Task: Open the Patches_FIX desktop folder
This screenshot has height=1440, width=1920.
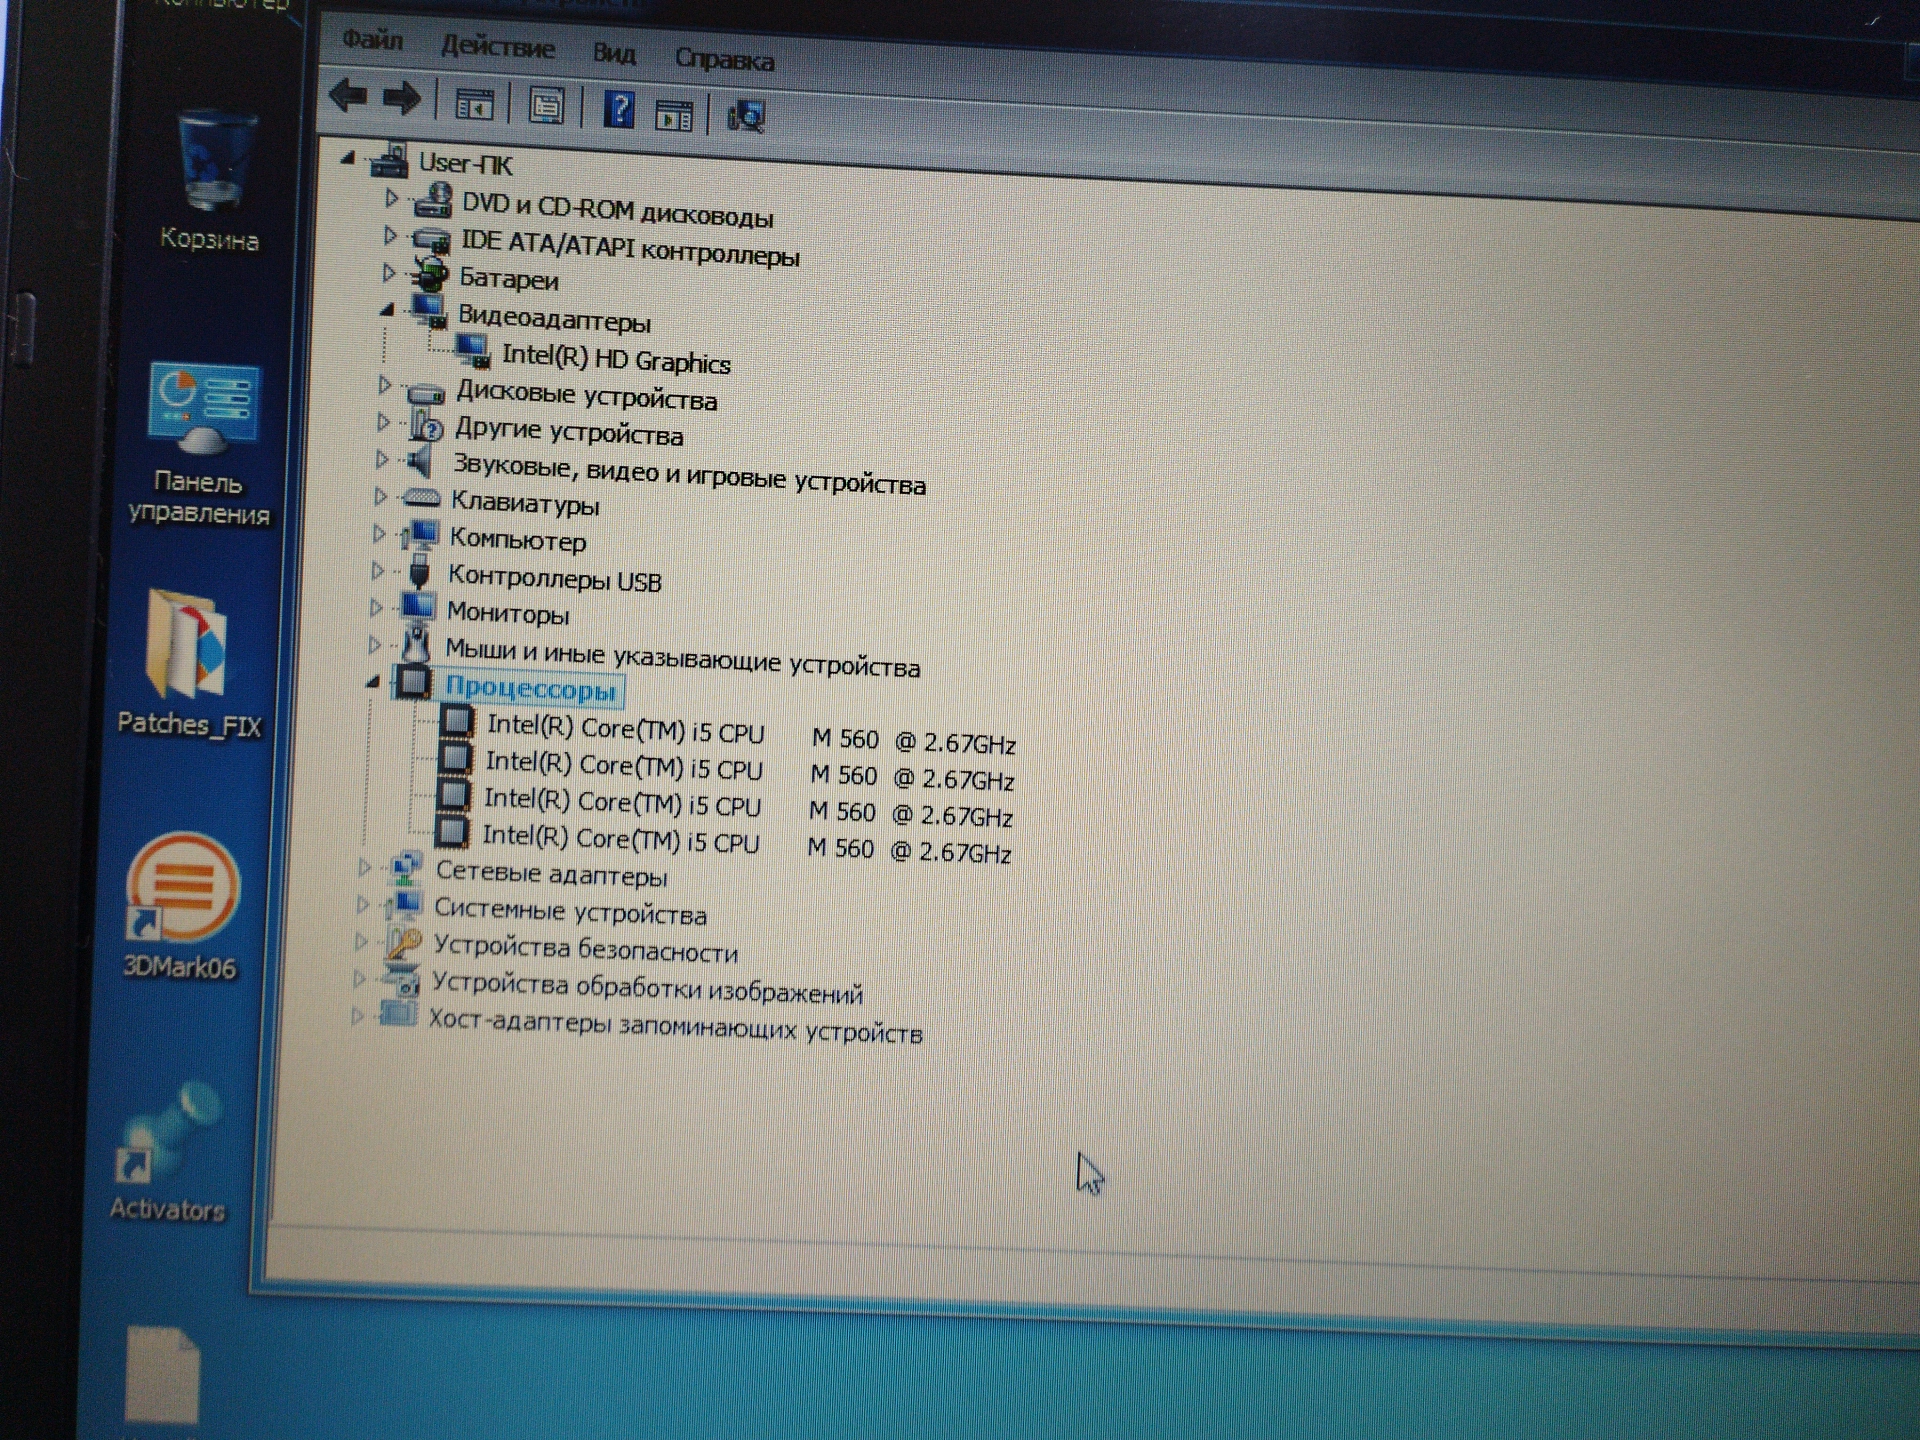Action: pos(188,663)
